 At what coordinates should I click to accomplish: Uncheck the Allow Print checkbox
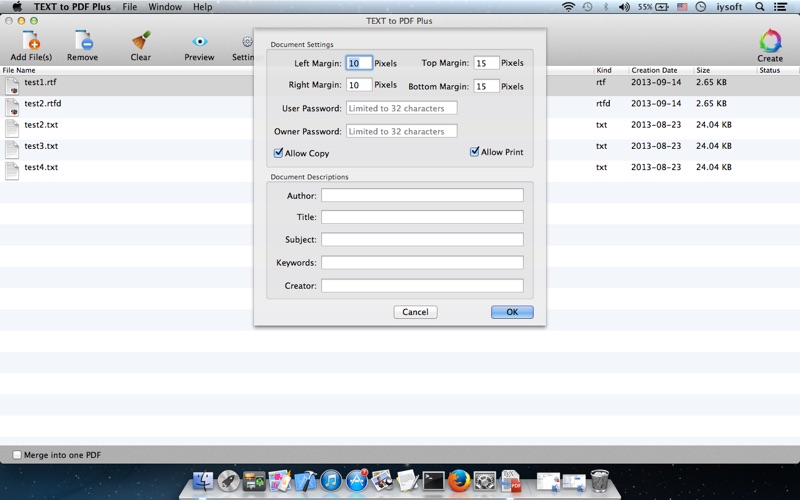[474, 152]
